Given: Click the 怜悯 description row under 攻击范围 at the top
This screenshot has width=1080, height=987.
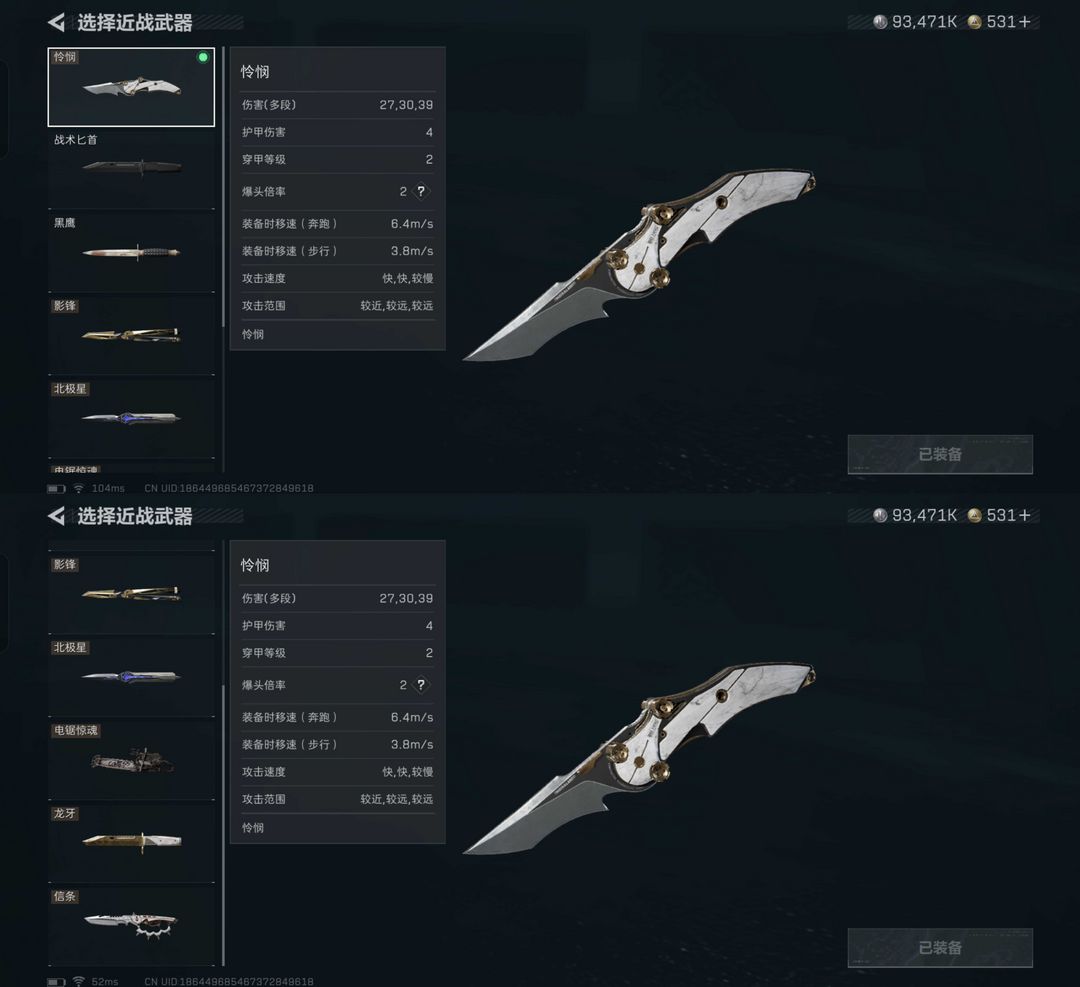Looking at the screenshot, I should click(338, 334).
